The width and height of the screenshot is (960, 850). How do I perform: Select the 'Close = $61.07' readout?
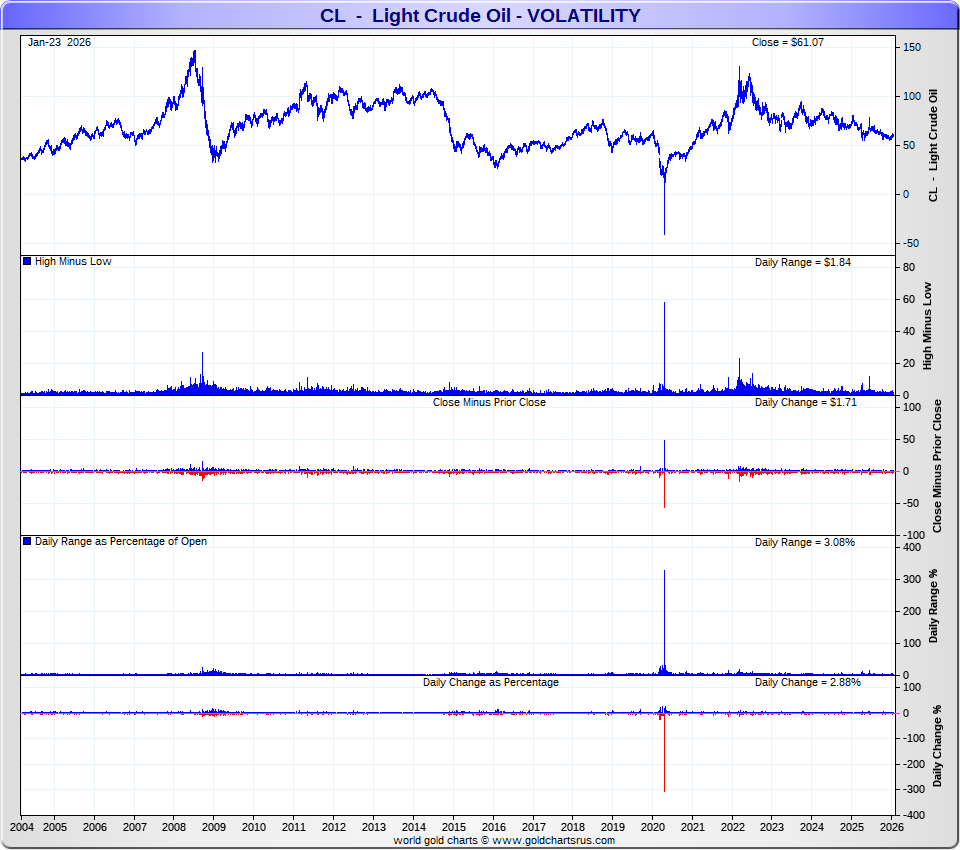[787, 42]
